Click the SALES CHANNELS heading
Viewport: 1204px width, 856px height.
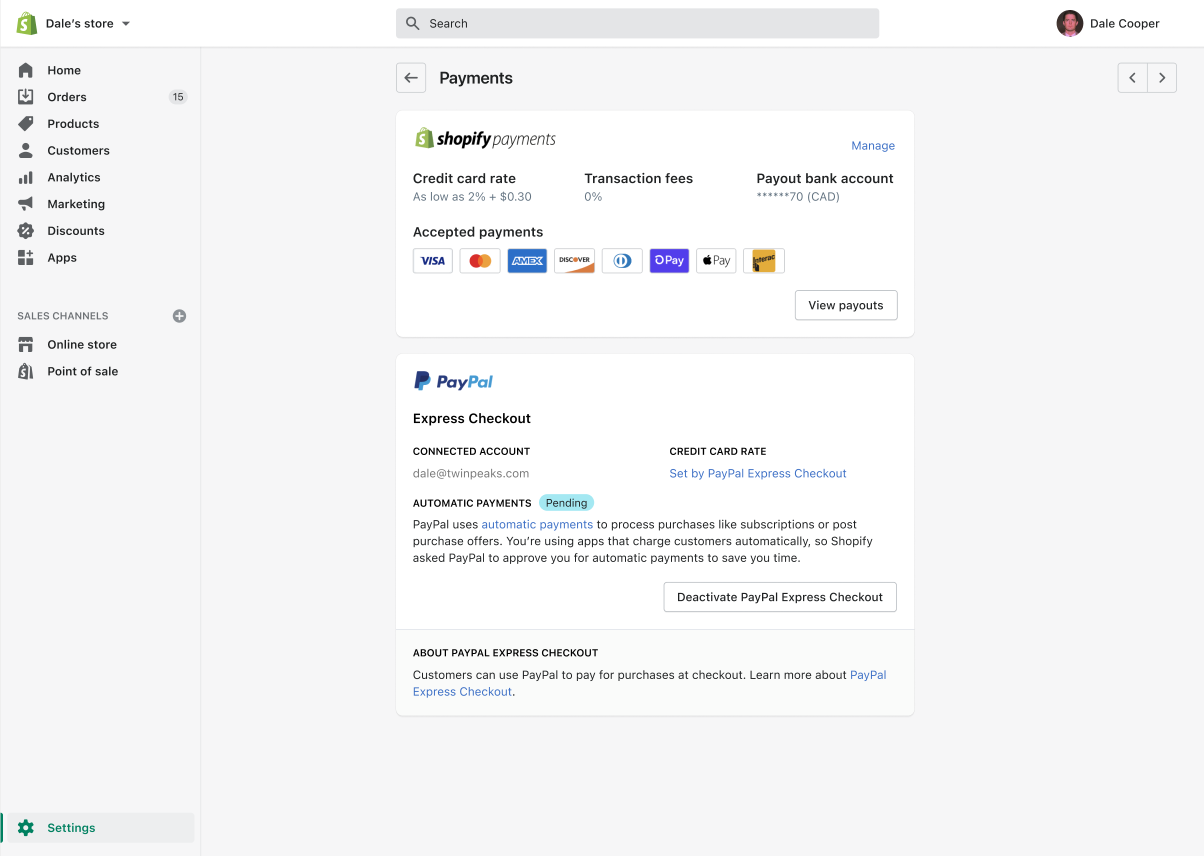63,316
